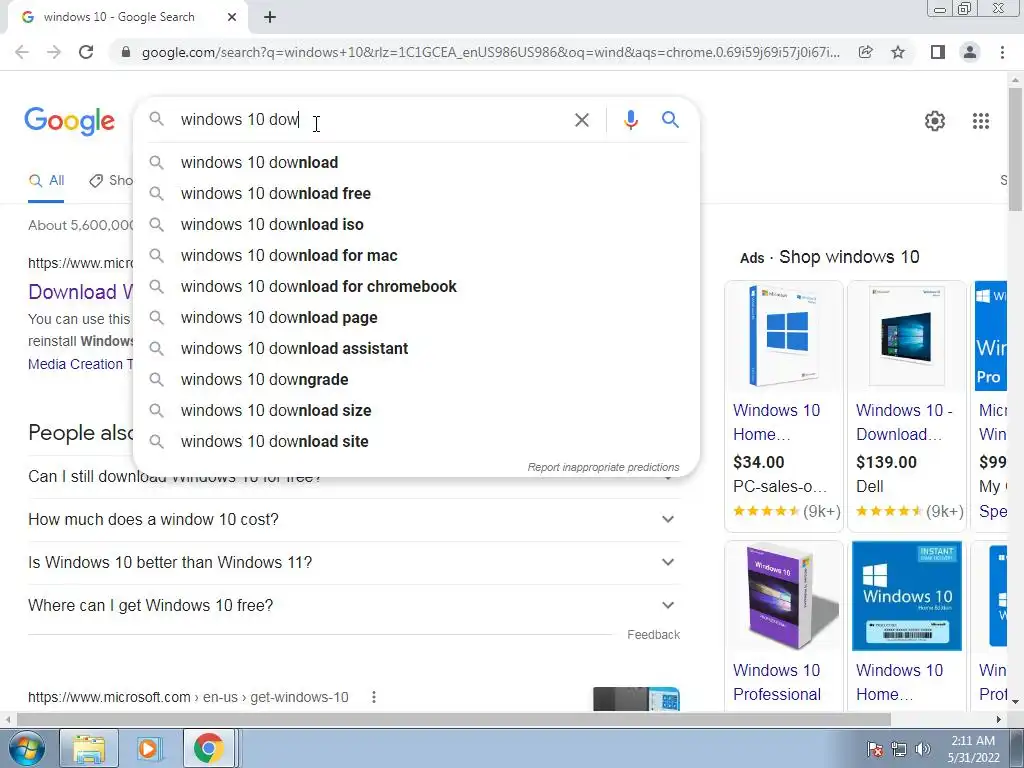This screenshot has height=768, width=1024.
Task: Open the Chrome three-dot menu
Action: coord(1002,52)
